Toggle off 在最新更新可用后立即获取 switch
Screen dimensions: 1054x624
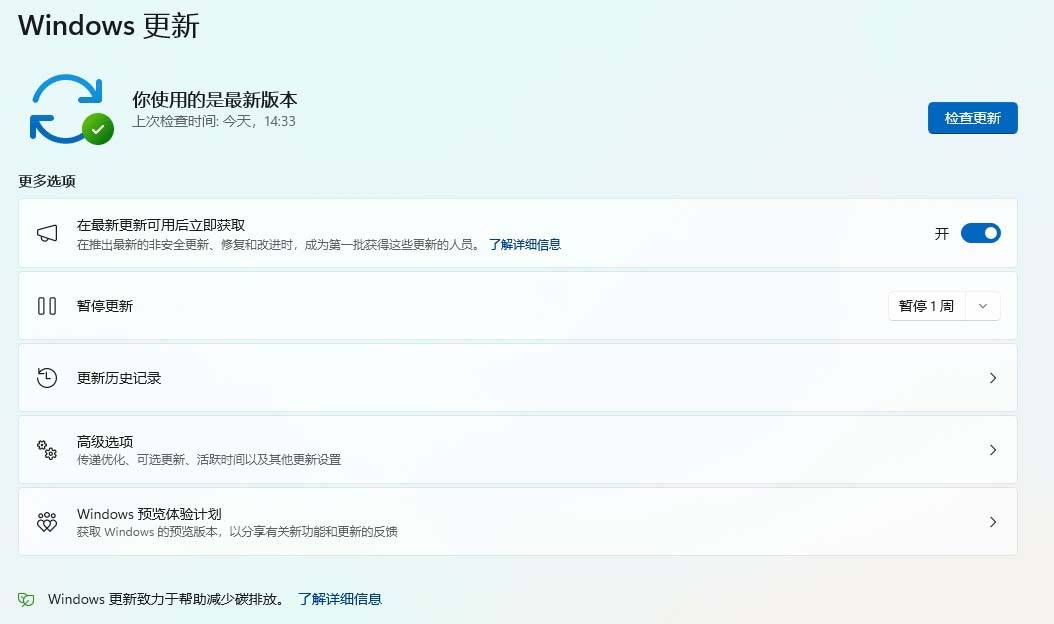[981, 233]
